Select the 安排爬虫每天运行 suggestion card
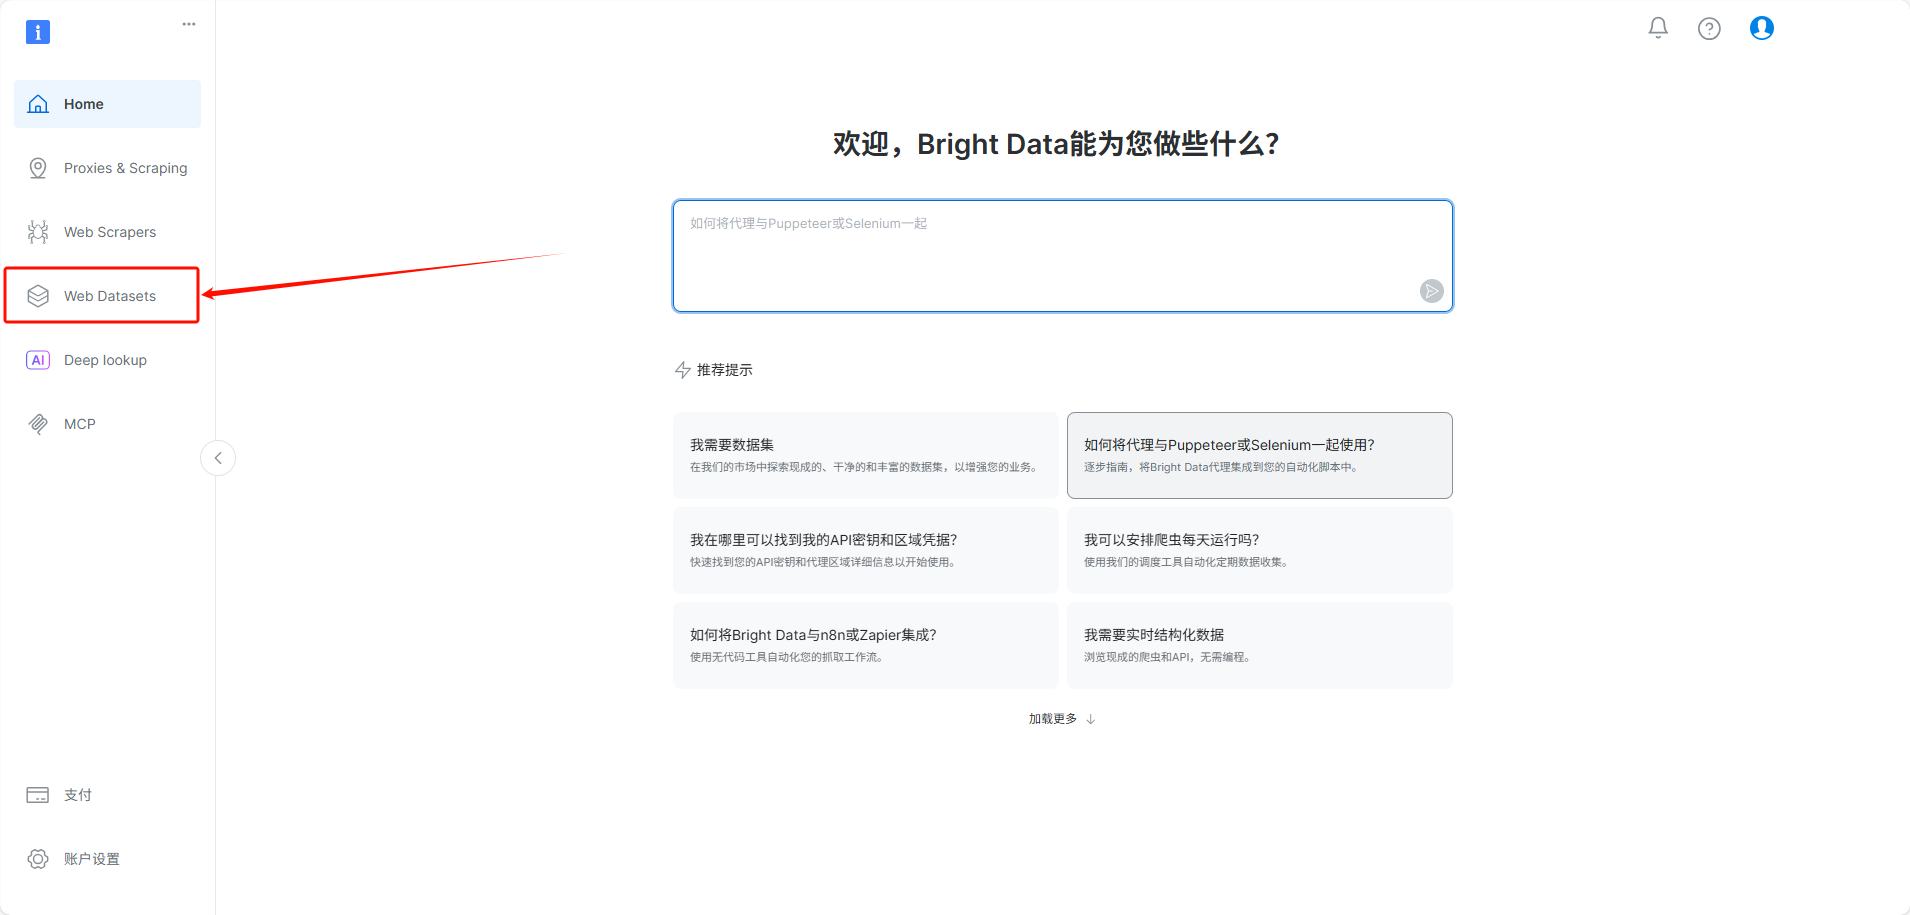Viewport: 1910px width, 915px height. point(1260,550)
